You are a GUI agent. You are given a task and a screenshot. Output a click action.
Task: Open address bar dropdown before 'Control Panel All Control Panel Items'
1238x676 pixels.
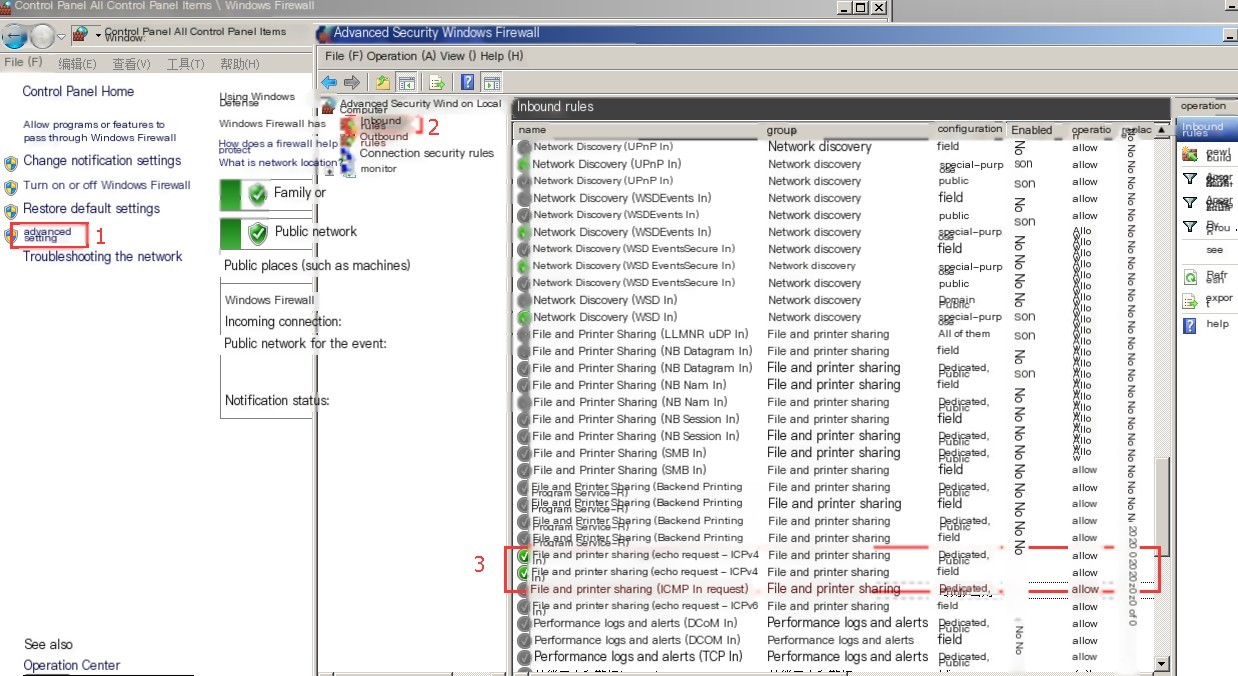[98, 36]
